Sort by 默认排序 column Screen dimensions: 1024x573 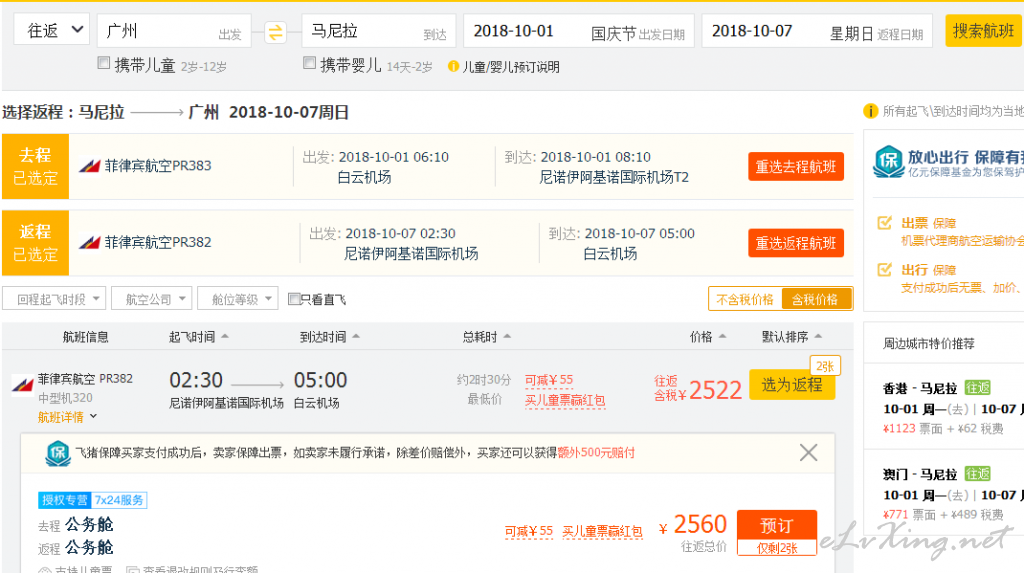pos(792,336)
